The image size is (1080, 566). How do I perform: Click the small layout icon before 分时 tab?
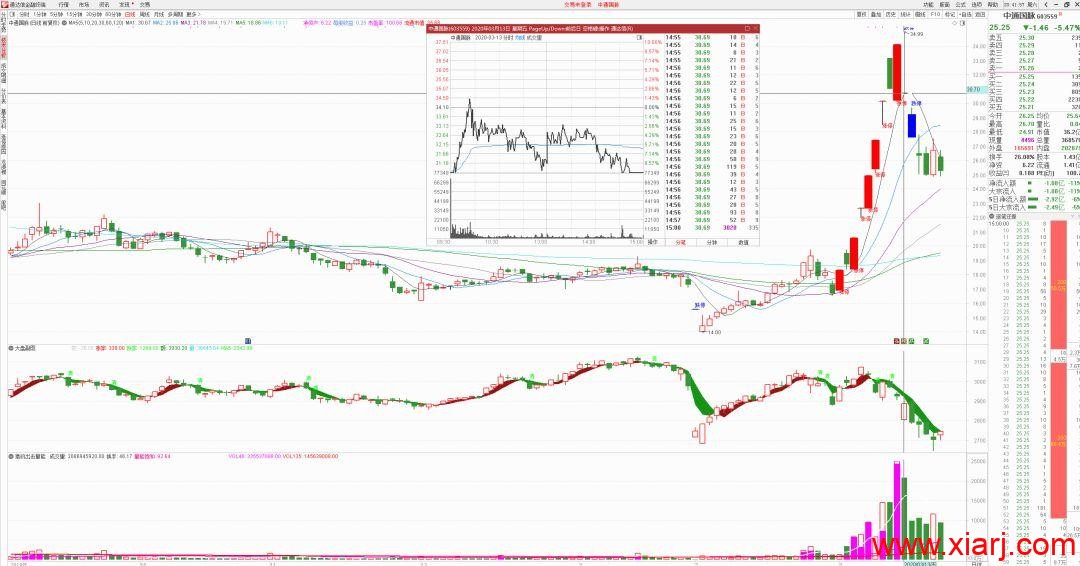click(x=12, y=14)
